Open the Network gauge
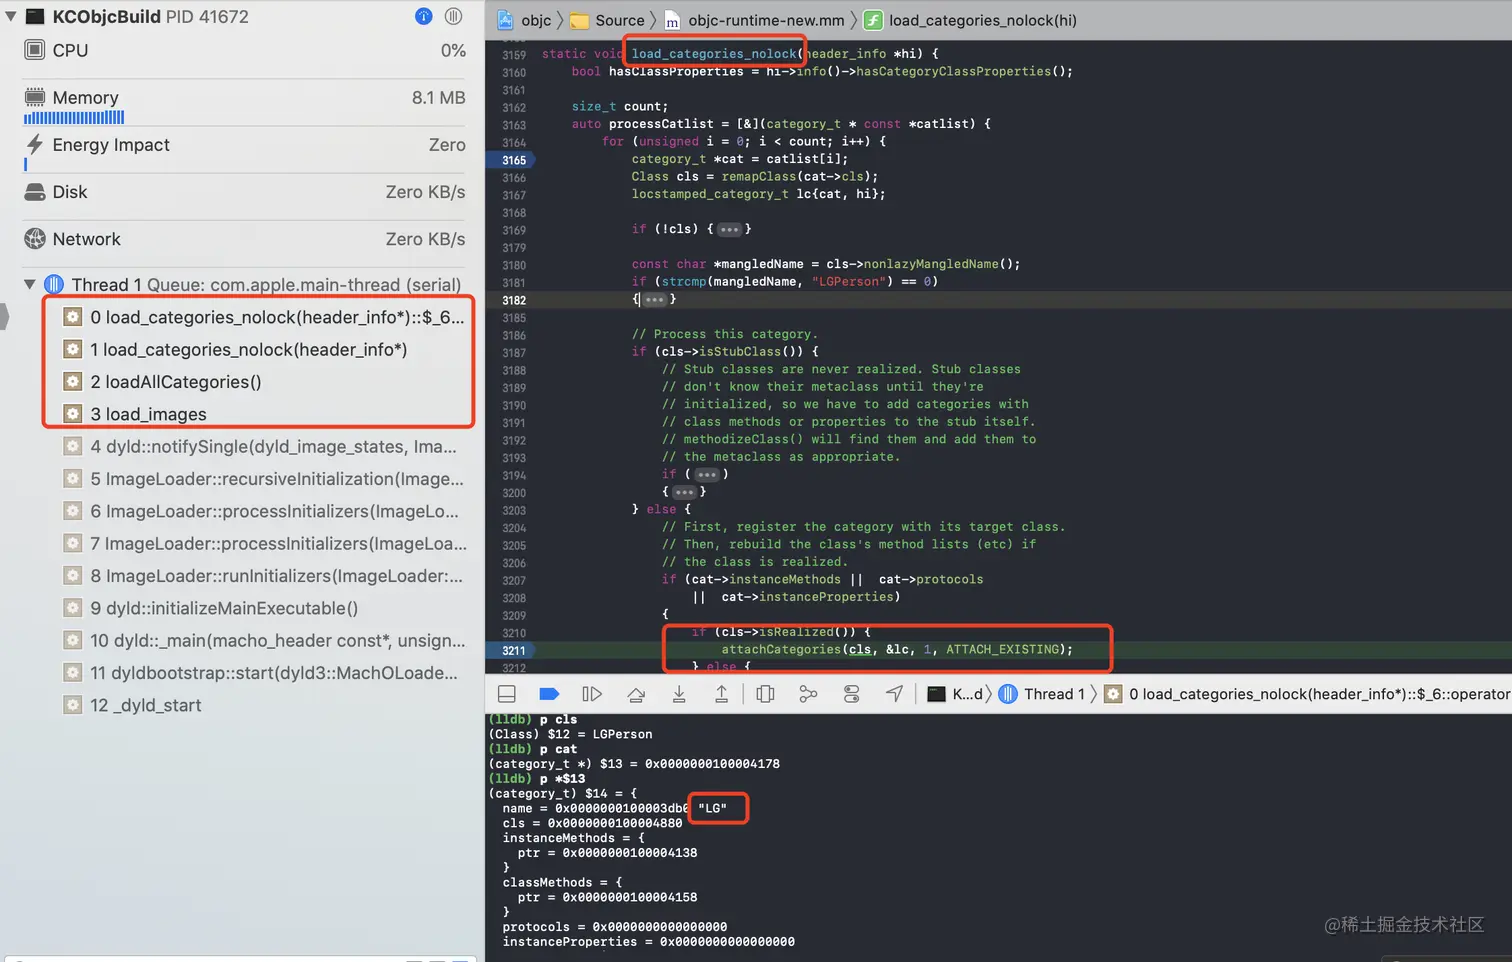 (x=245, y=239)
